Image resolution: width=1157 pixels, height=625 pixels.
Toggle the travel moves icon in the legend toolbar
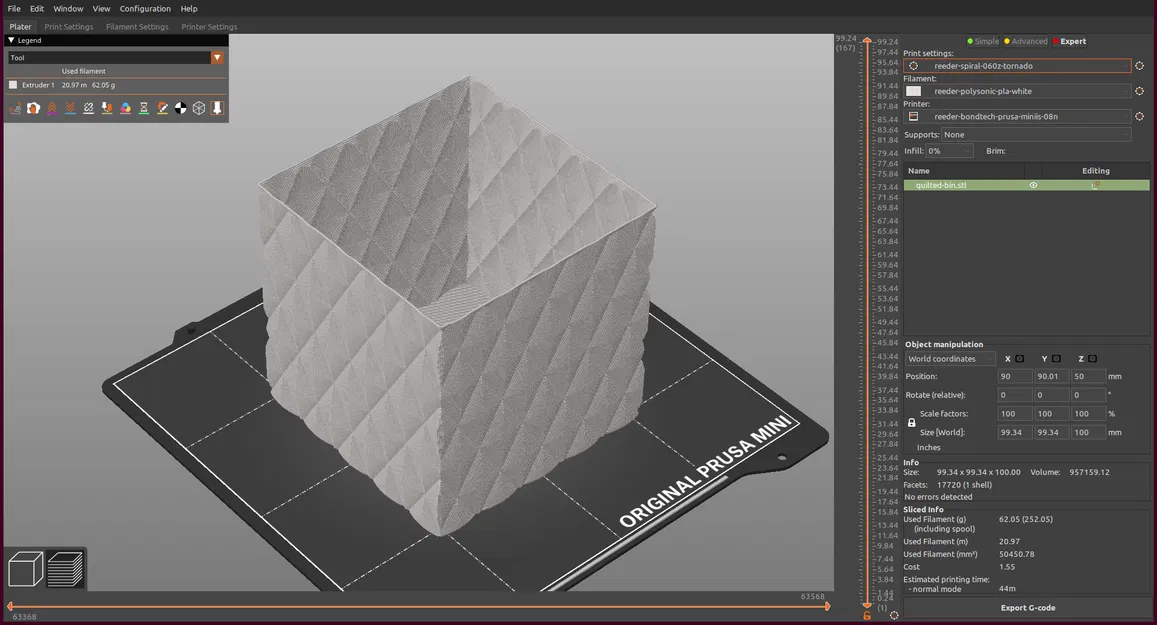[15, 107]
